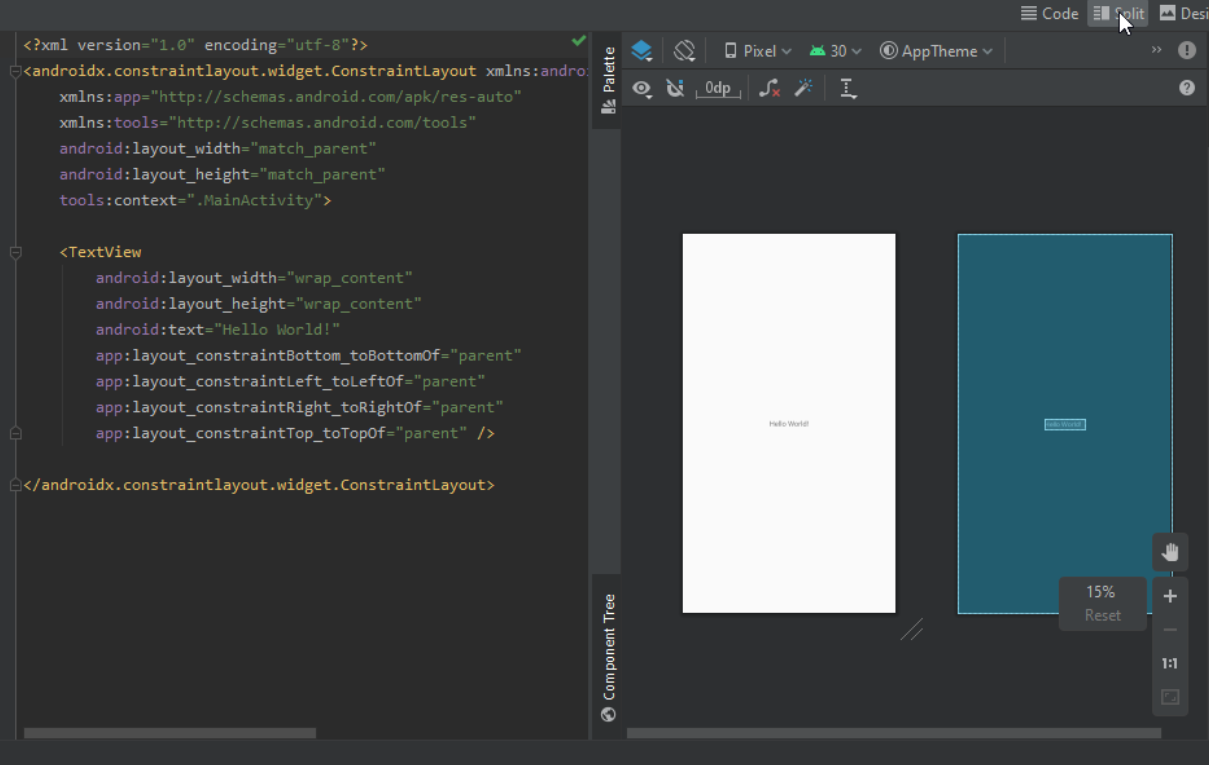Set default margins 0dp field
This screenshot has height=765, width=1209.
718,89
